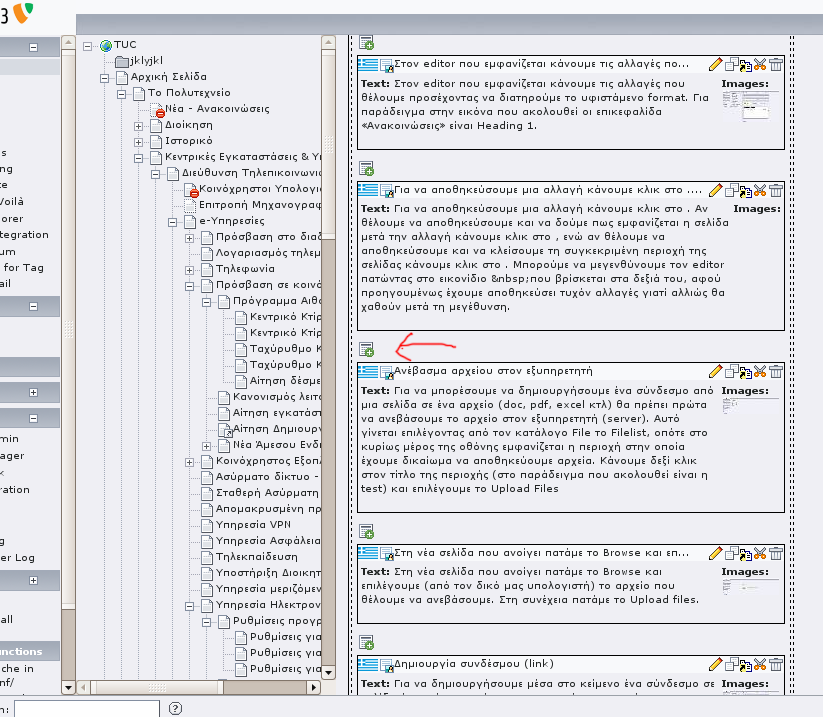Collapse the topmost left menu section

pyautogui.click(x=33, y=47)
